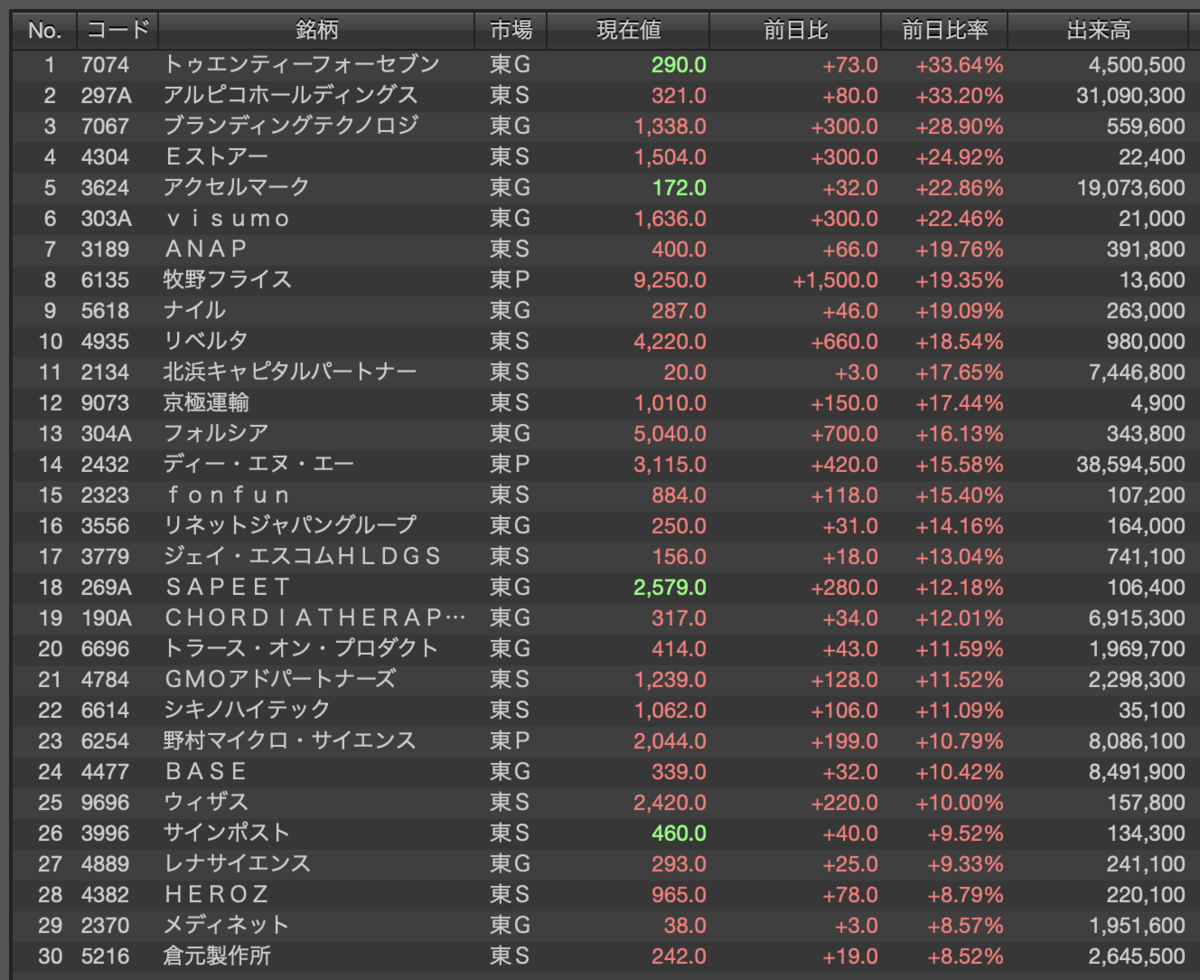Select the fonfun stock name
This screenshot has width=1200, height=980.
click(228, 494)
